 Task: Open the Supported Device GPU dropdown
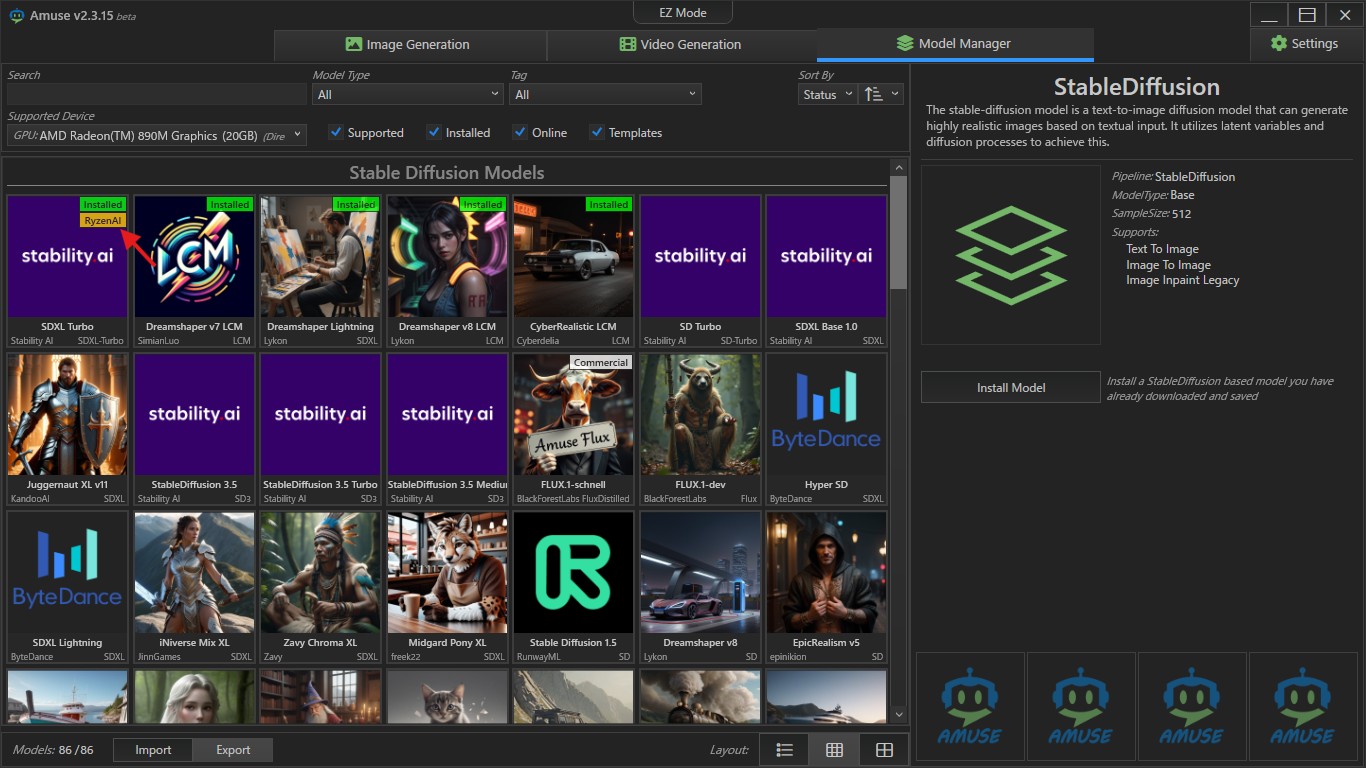(x=157, y=135)
